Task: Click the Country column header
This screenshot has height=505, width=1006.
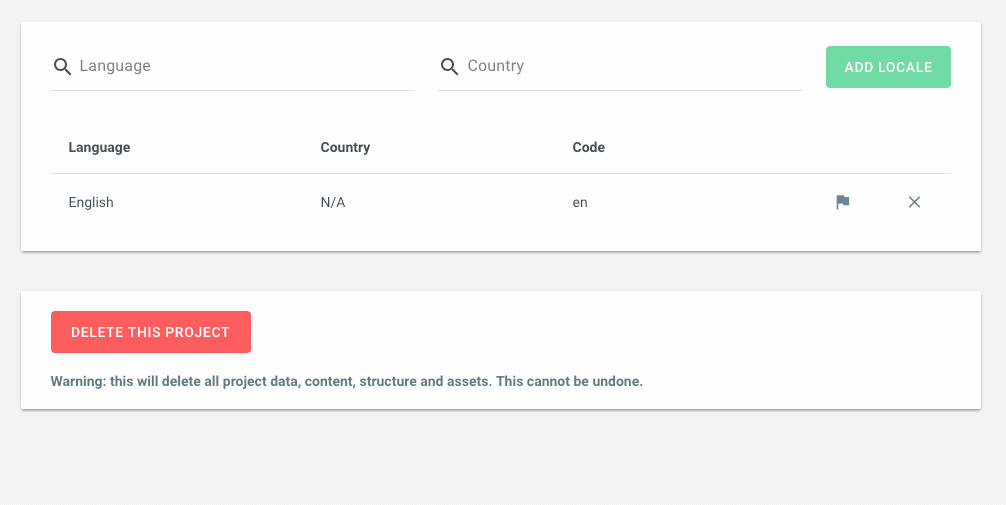Action: [x=345, y=147]
